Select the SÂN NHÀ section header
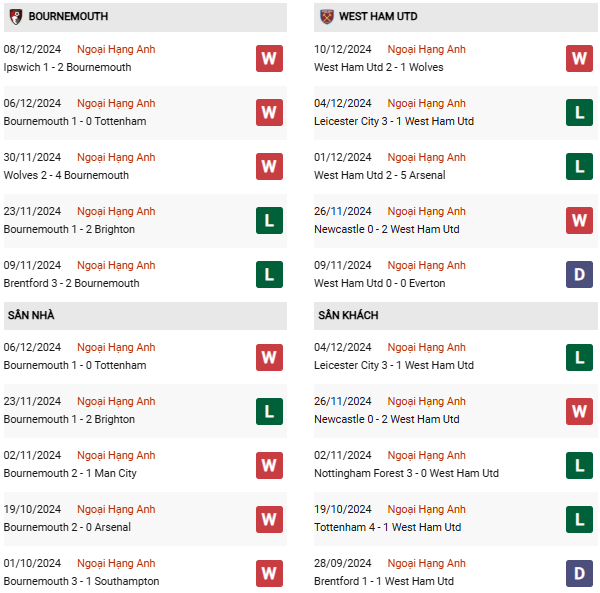 [145, 316]
